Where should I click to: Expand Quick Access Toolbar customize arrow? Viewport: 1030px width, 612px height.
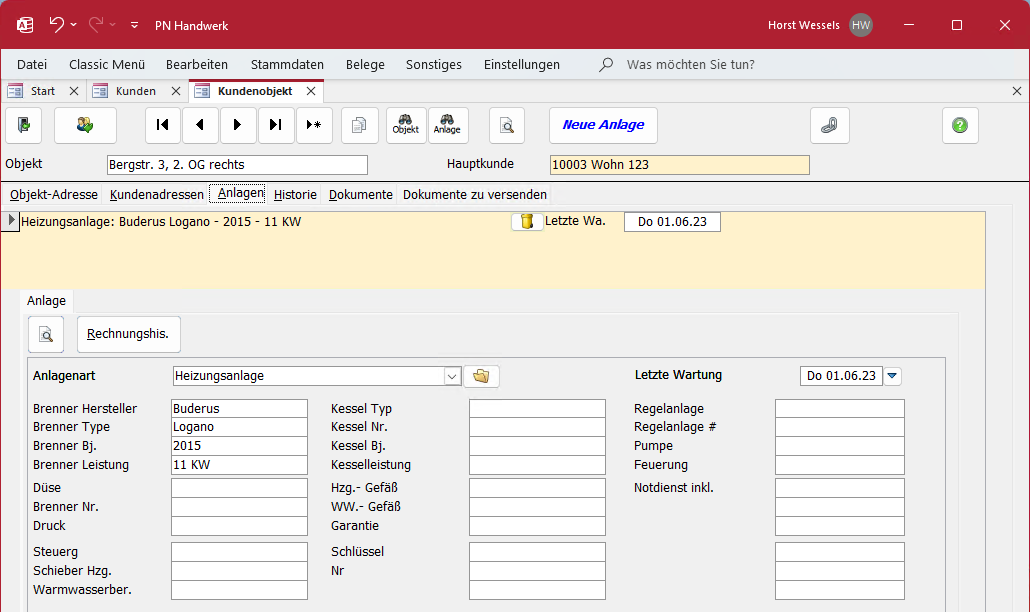tap(134, 25)
